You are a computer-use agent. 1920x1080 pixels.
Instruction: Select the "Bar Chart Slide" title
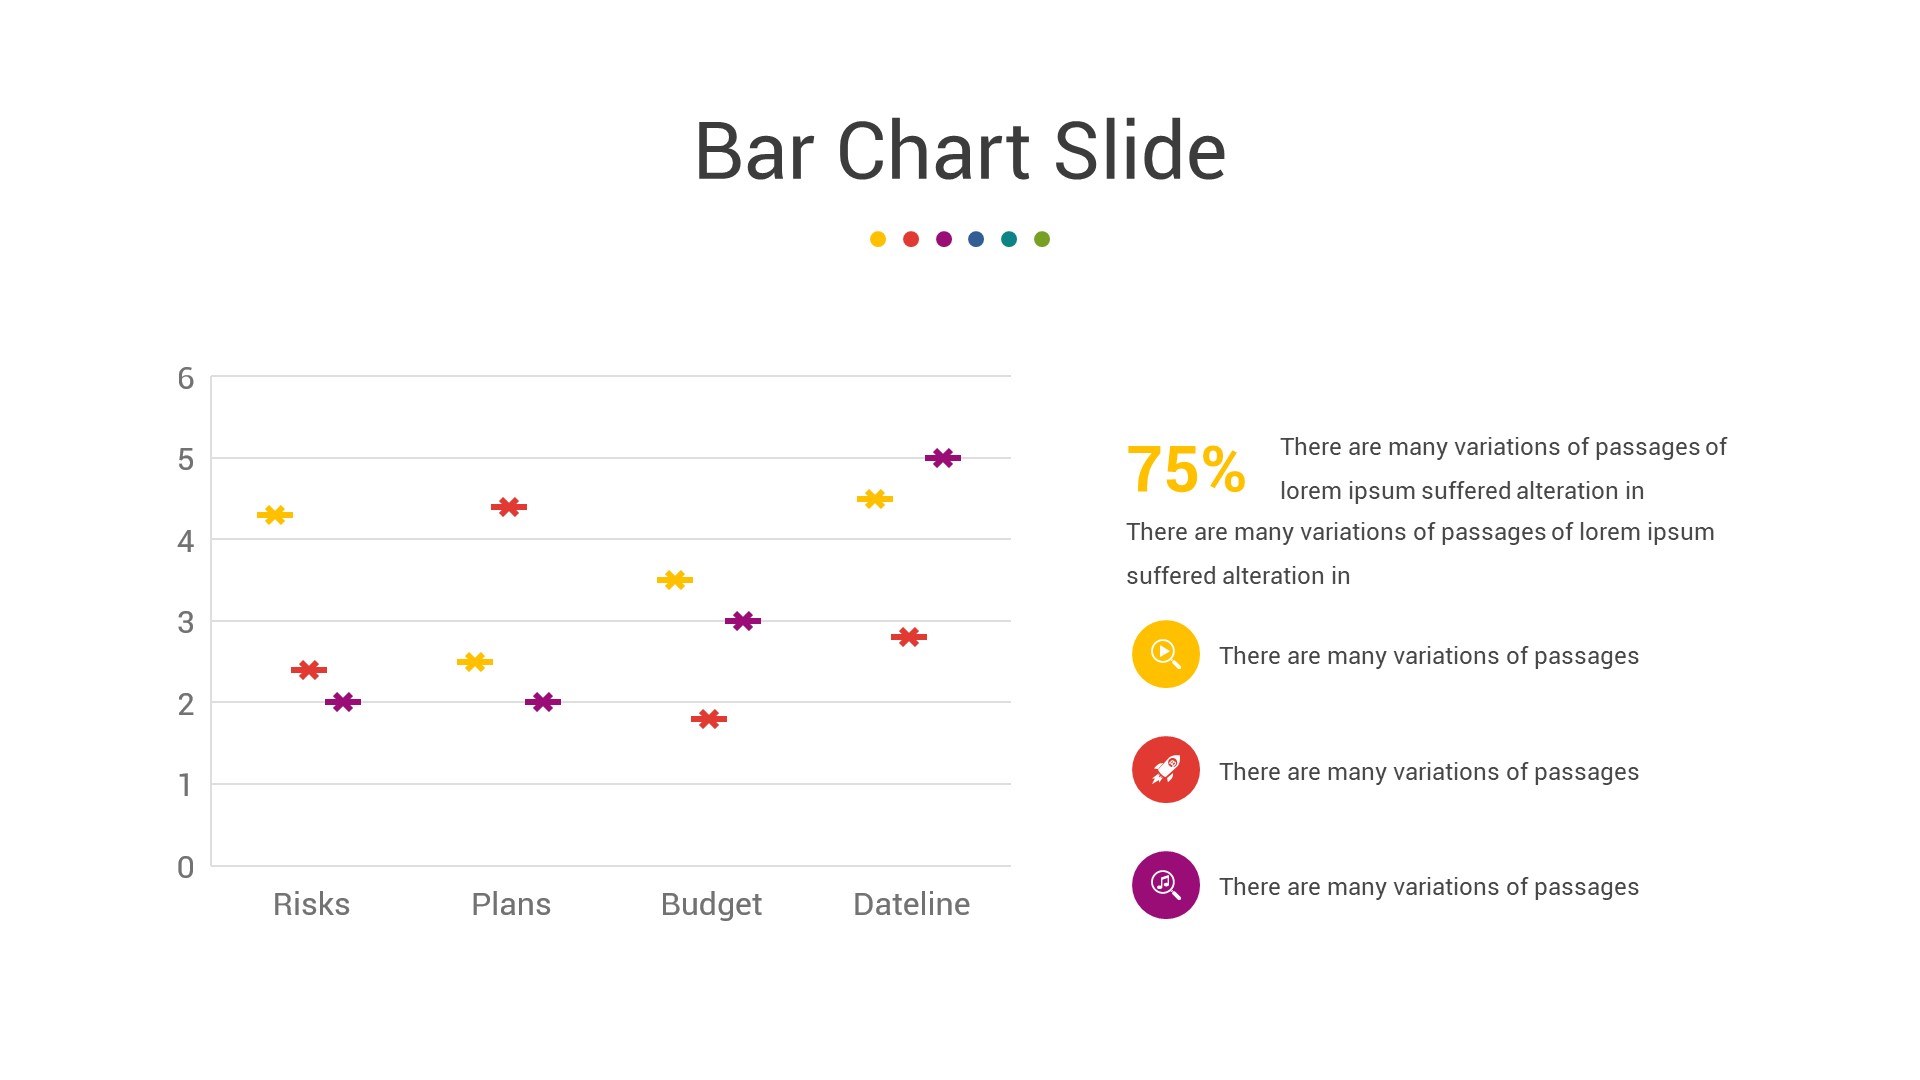pyautogui.click(x=960, y=151)
